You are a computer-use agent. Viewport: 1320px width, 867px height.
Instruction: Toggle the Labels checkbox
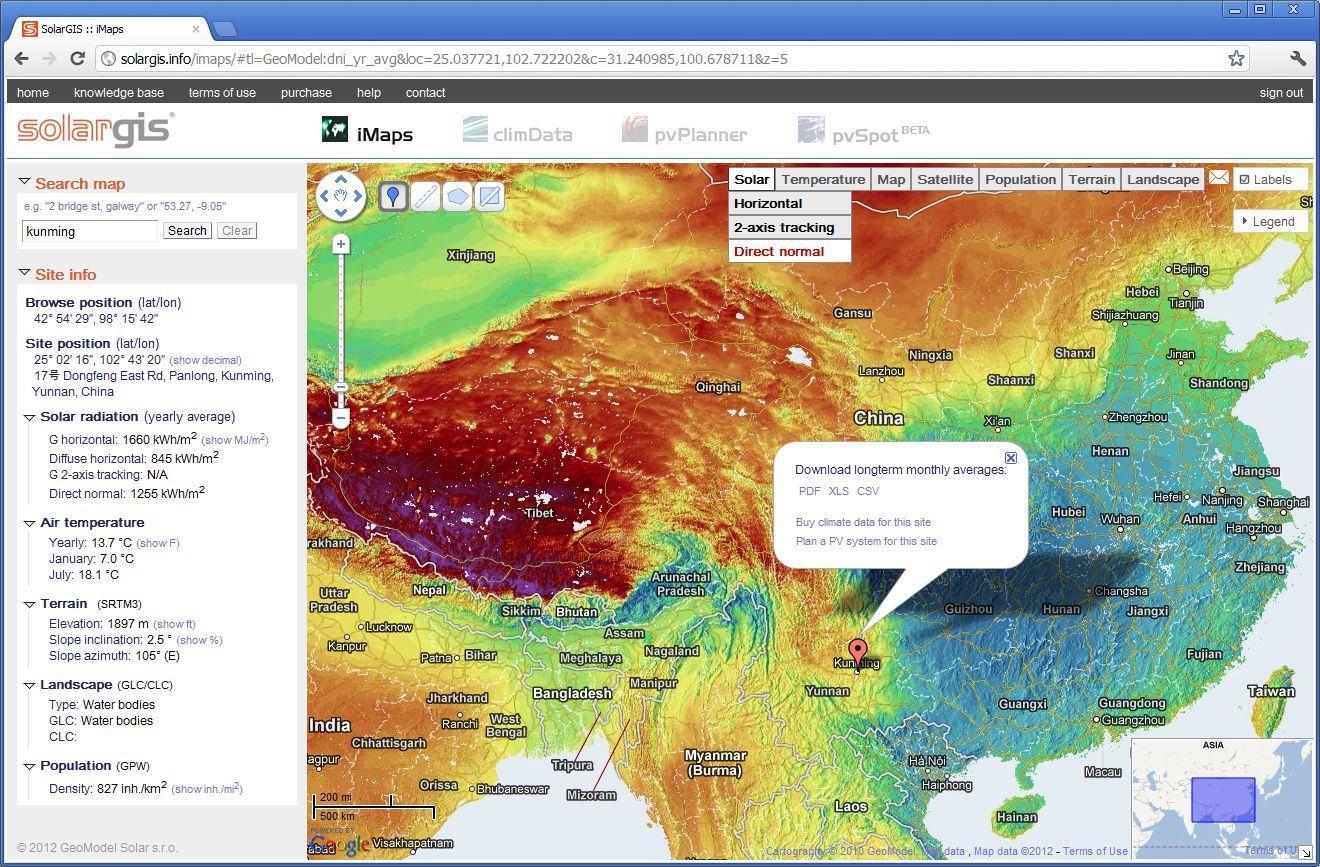[x=1245, y=180]
